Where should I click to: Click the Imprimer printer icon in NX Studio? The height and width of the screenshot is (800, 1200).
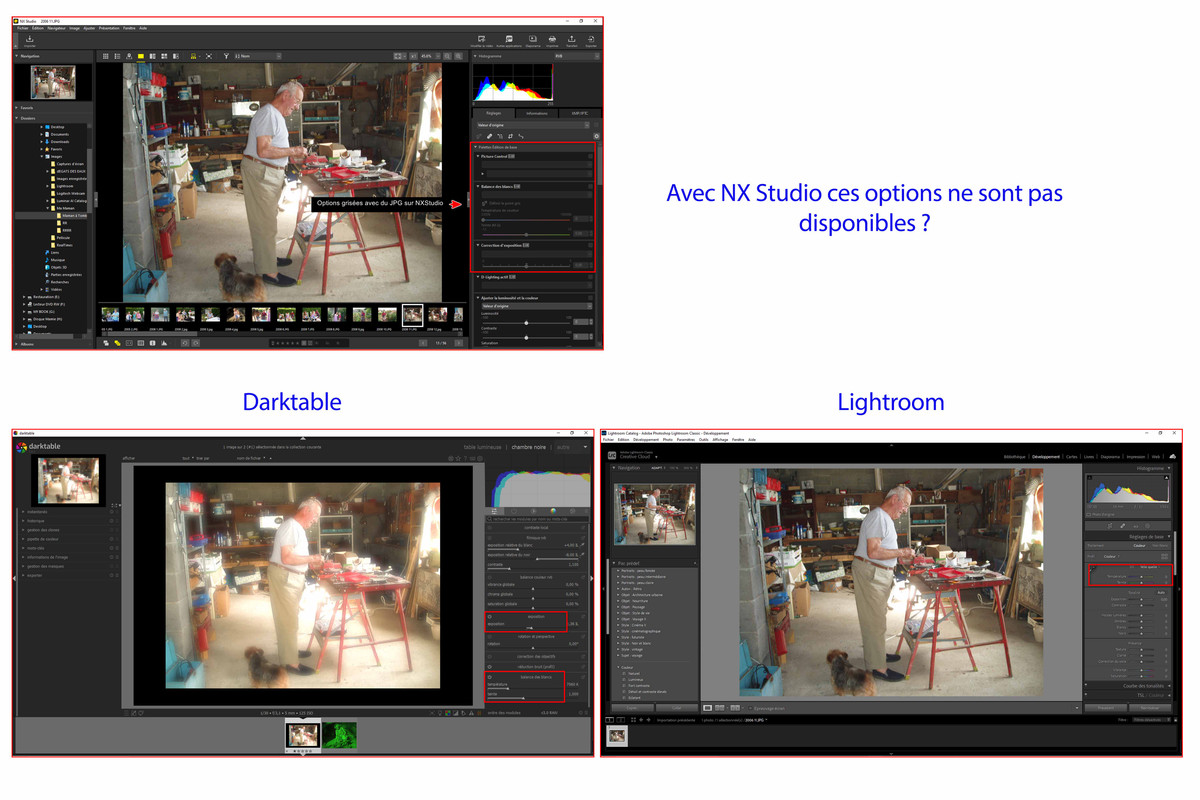pos(552,38)
